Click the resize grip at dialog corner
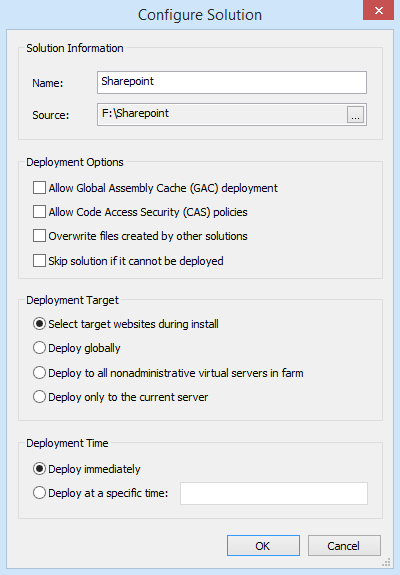The image size is (400, 575). (386, 563)
